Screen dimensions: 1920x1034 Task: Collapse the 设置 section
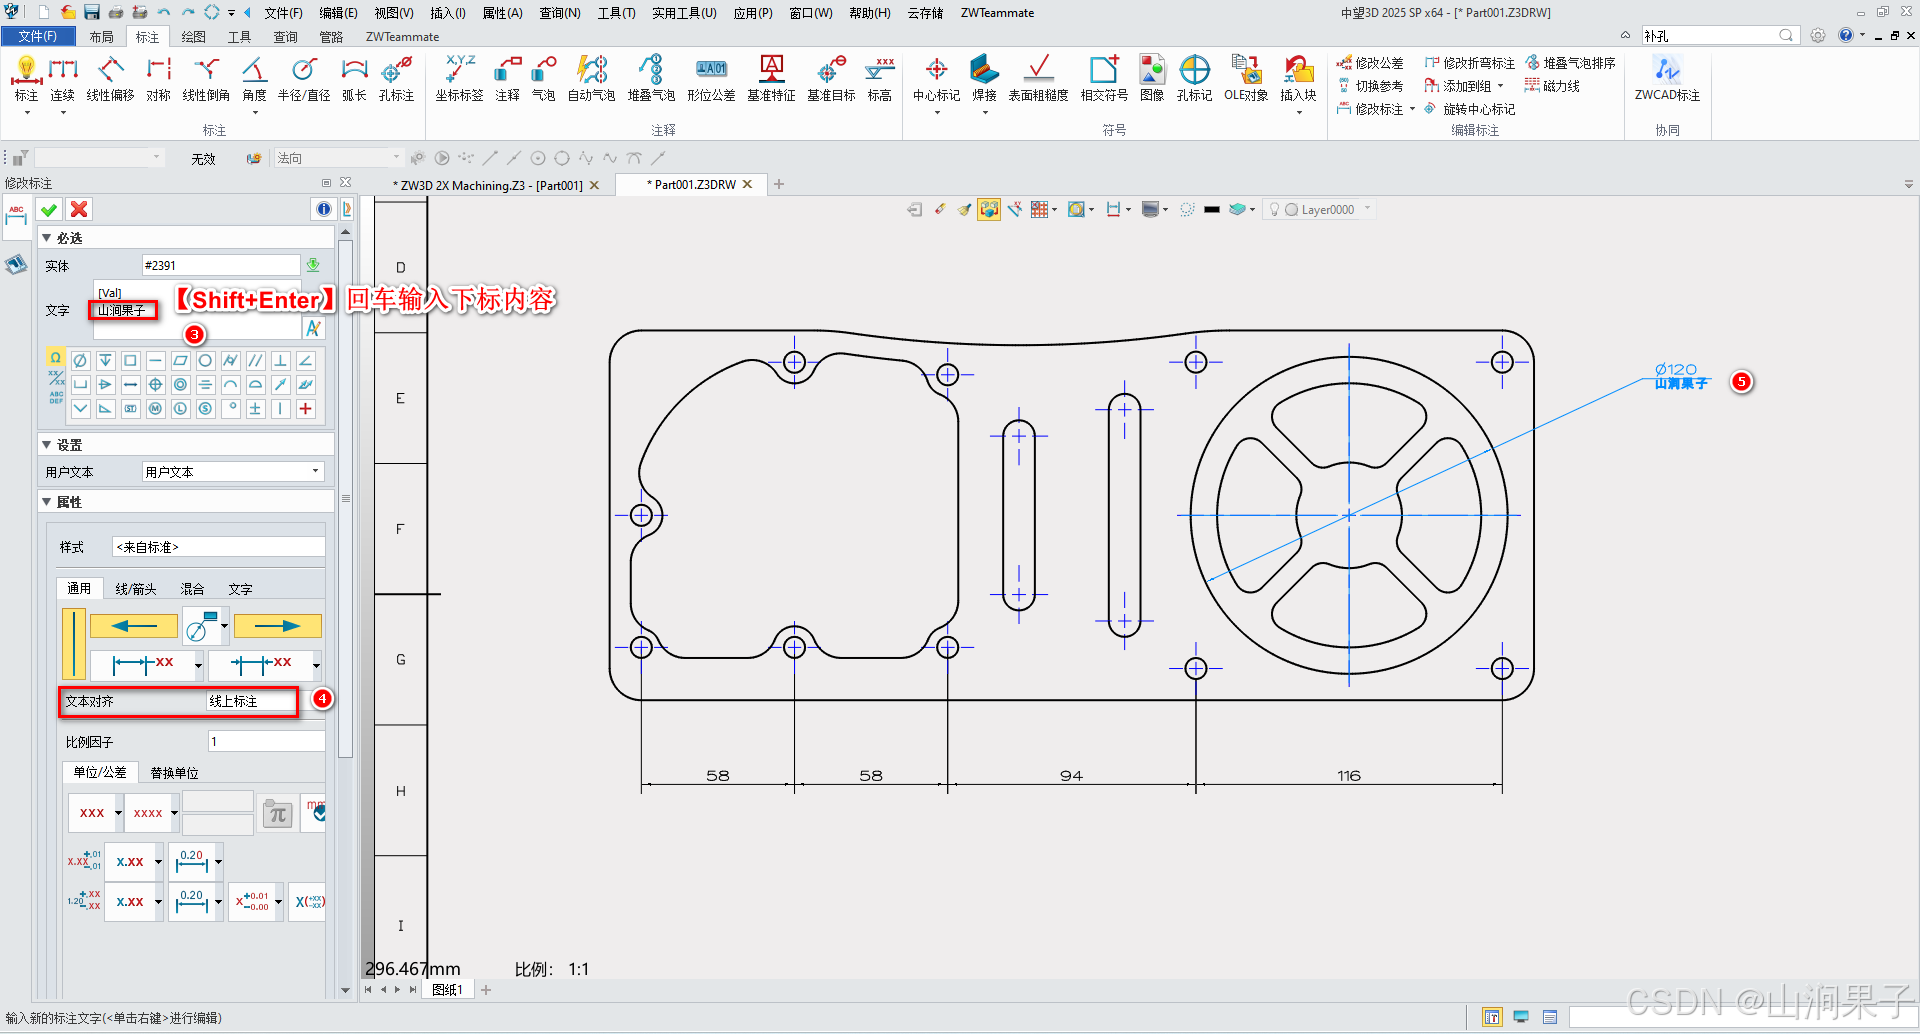point(46,445)
